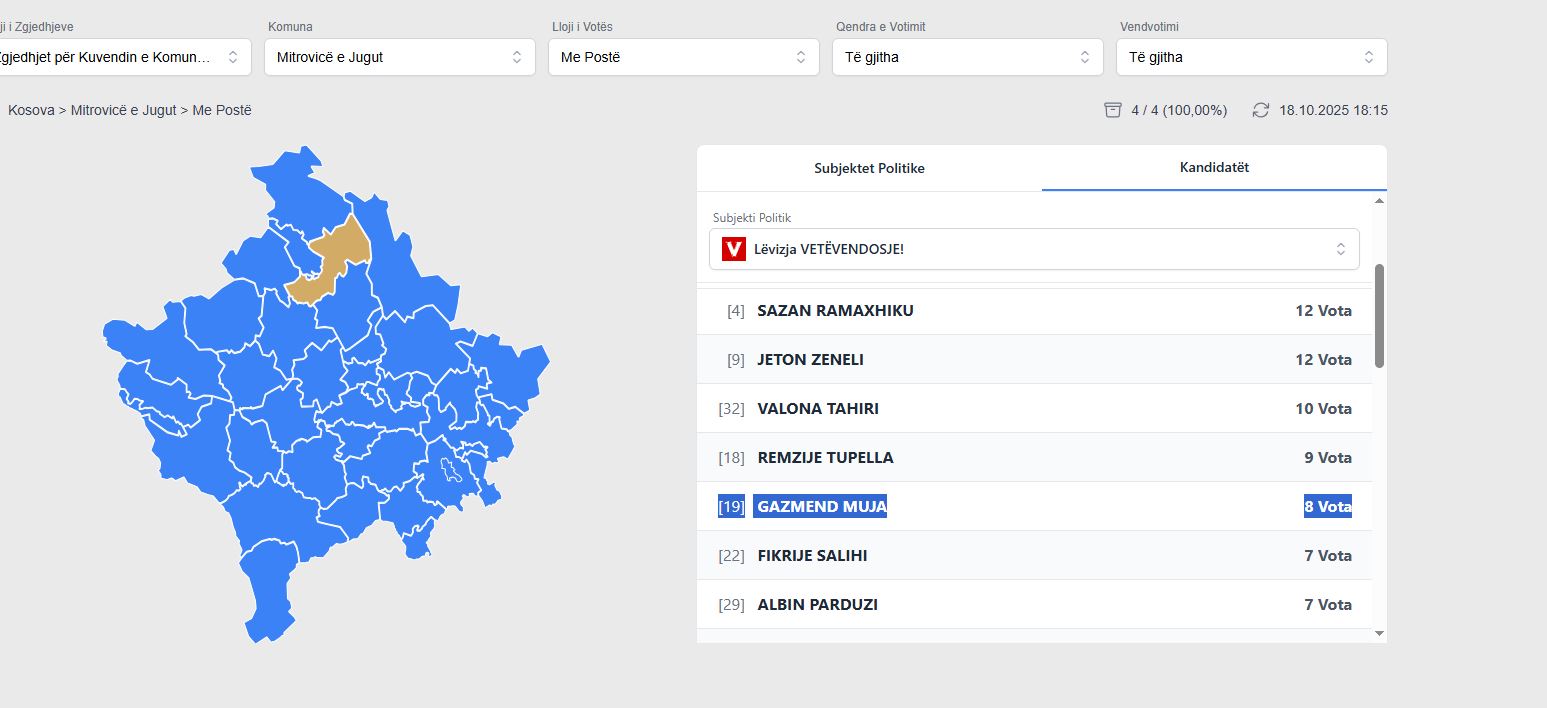1547x708 pixels.
Task: Click the scroll up arrow in candidate list
Action: tap(1380, 201)
